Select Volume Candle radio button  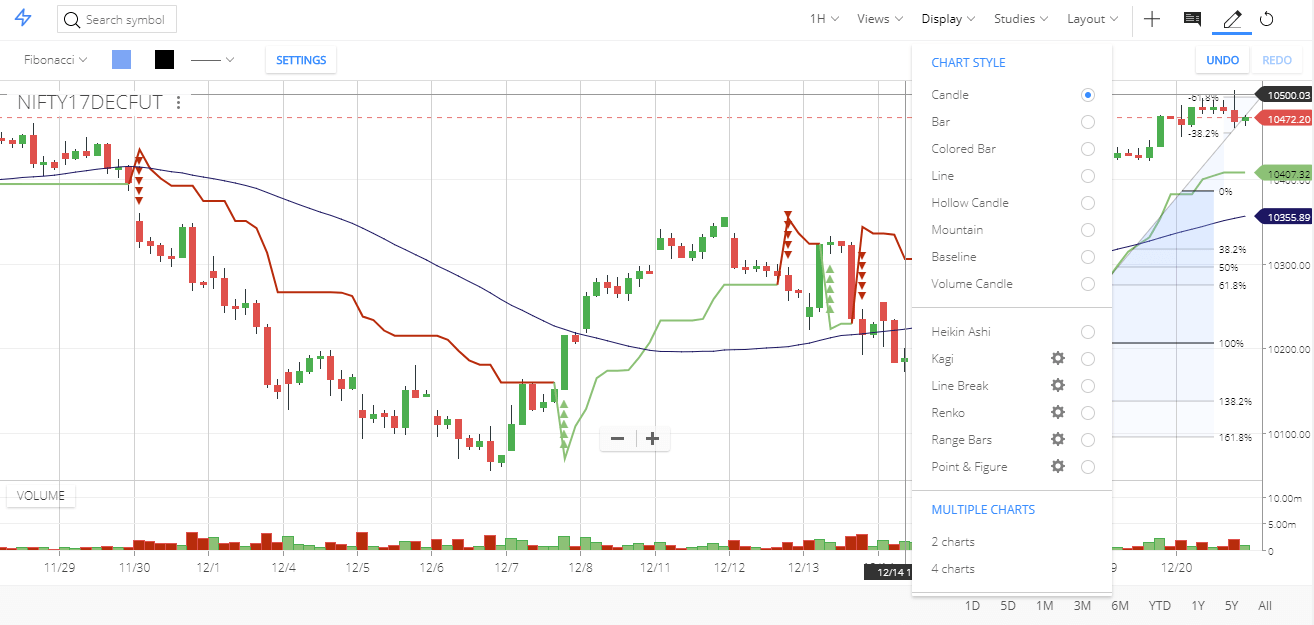(1087, 284)
